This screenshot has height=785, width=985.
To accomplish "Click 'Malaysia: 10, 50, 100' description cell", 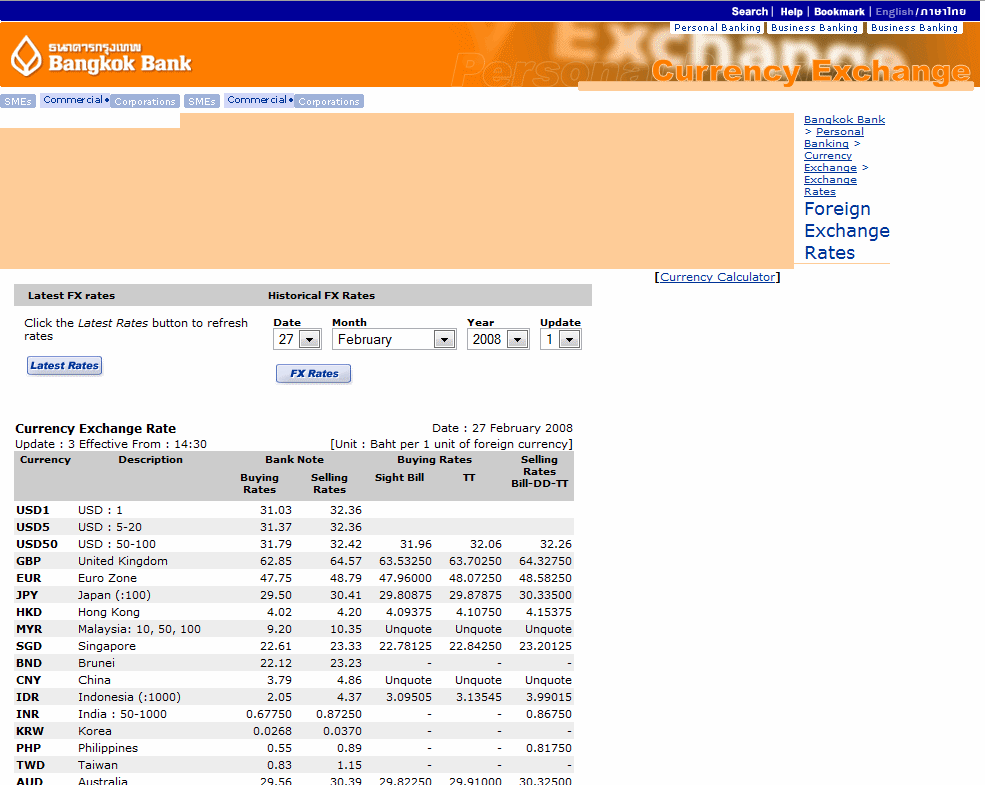I will 139,629.
